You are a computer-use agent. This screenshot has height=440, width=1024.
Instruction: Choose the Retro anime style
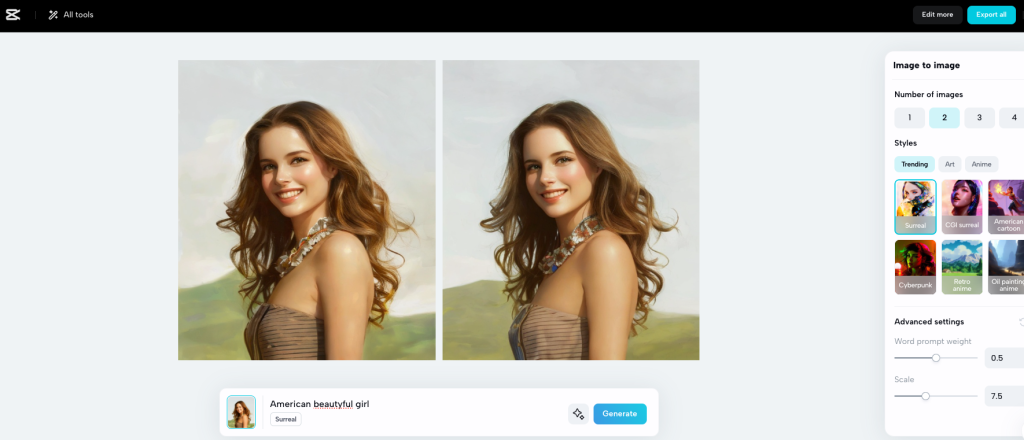tap(961, 266)
